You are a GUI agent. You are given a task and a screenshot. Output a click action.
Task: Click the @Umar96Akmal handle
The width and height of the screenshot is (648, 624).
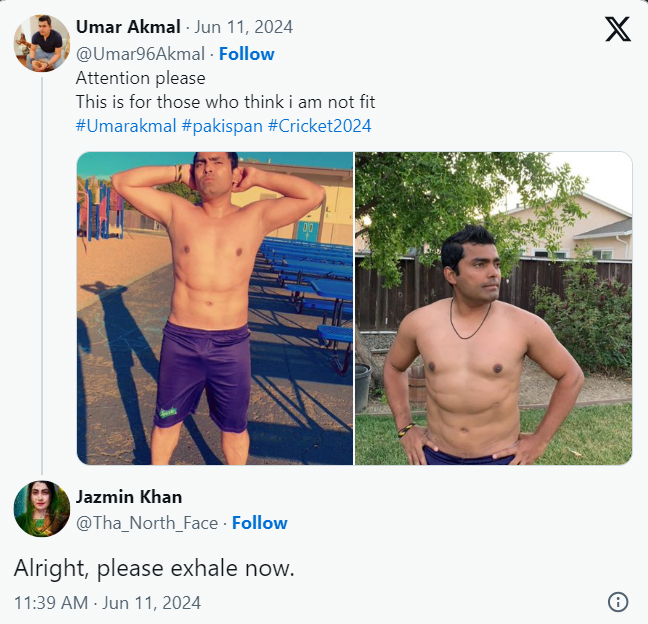(140, 54)
